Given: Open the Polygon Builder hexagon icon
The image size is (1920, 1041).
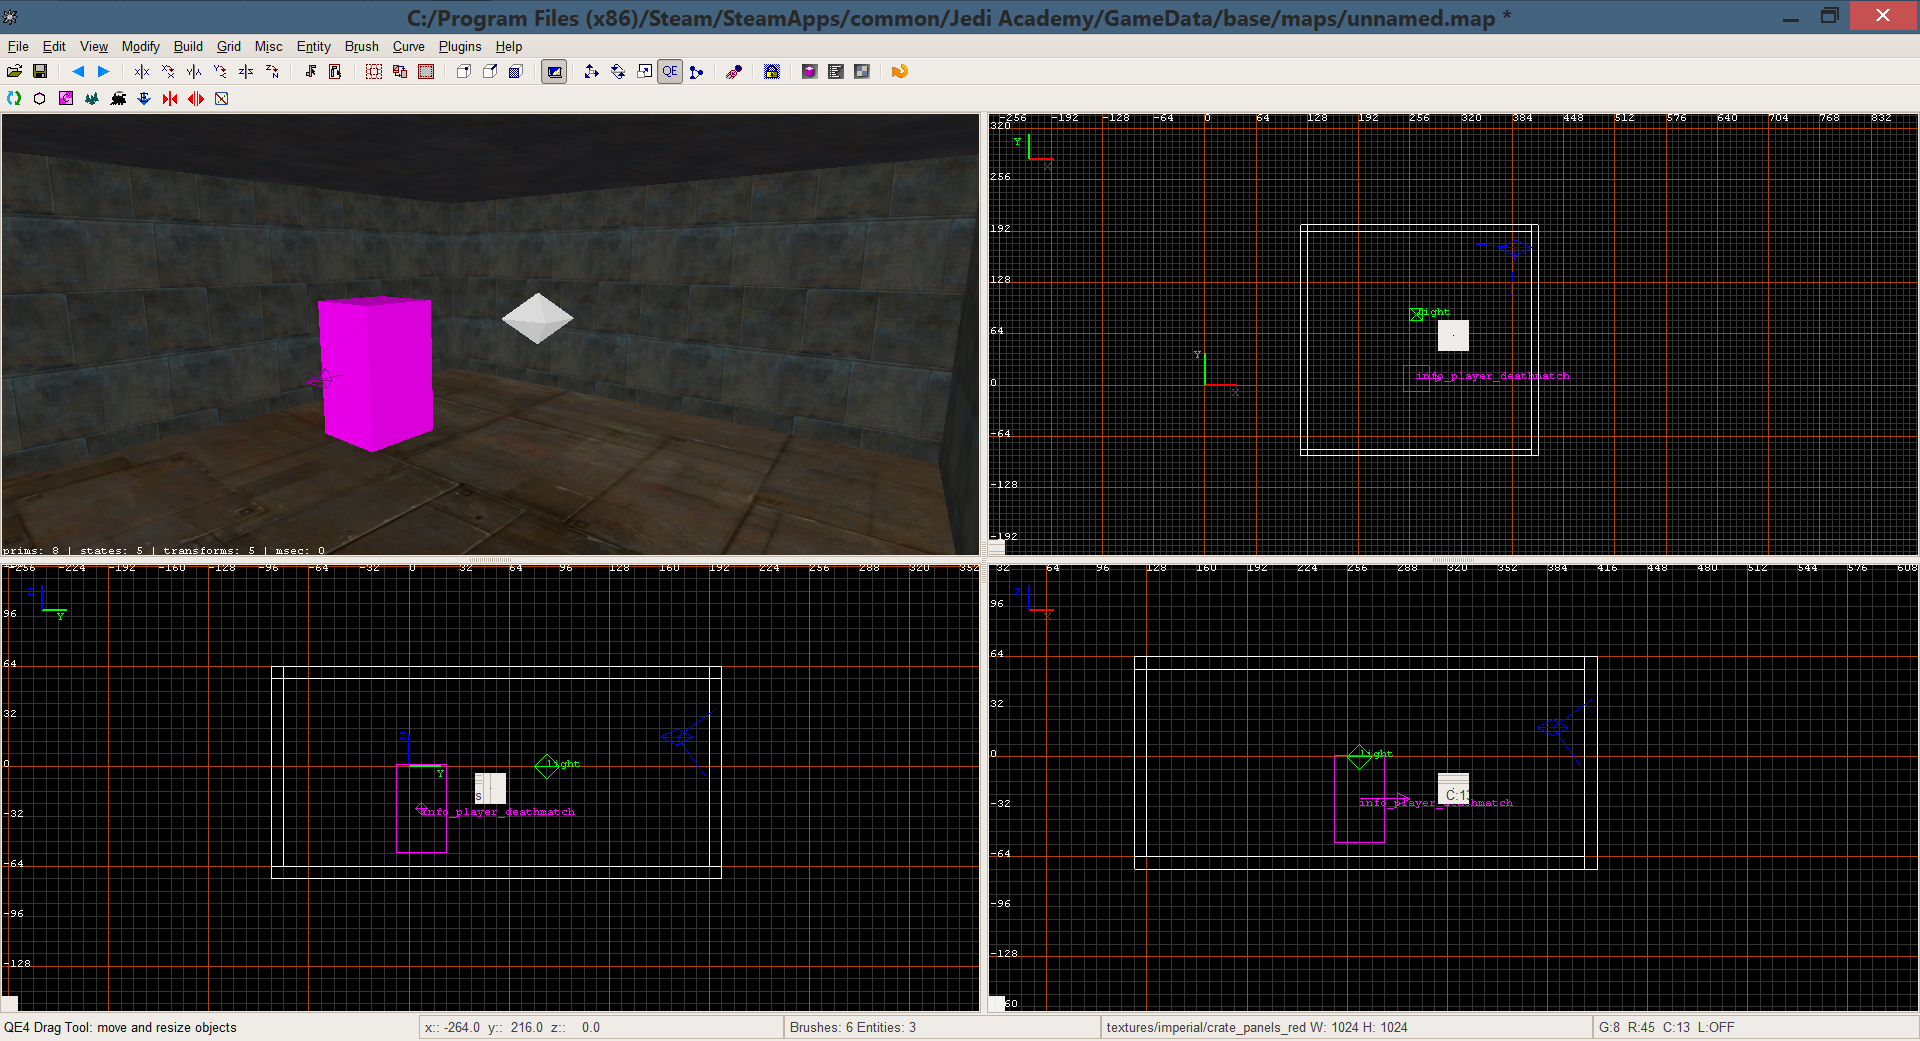Looking at the screenshot, I should pos(40,98).
